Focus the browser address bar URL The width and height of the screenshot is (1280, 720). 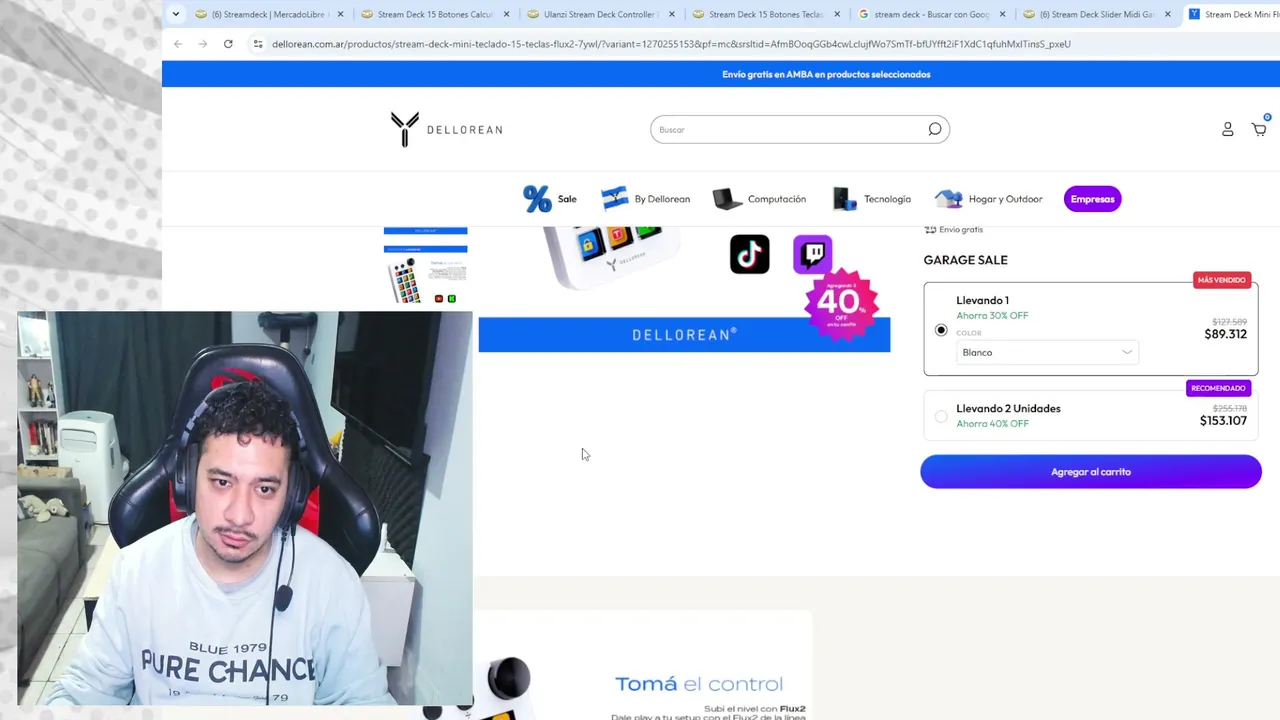coord(671,44)
